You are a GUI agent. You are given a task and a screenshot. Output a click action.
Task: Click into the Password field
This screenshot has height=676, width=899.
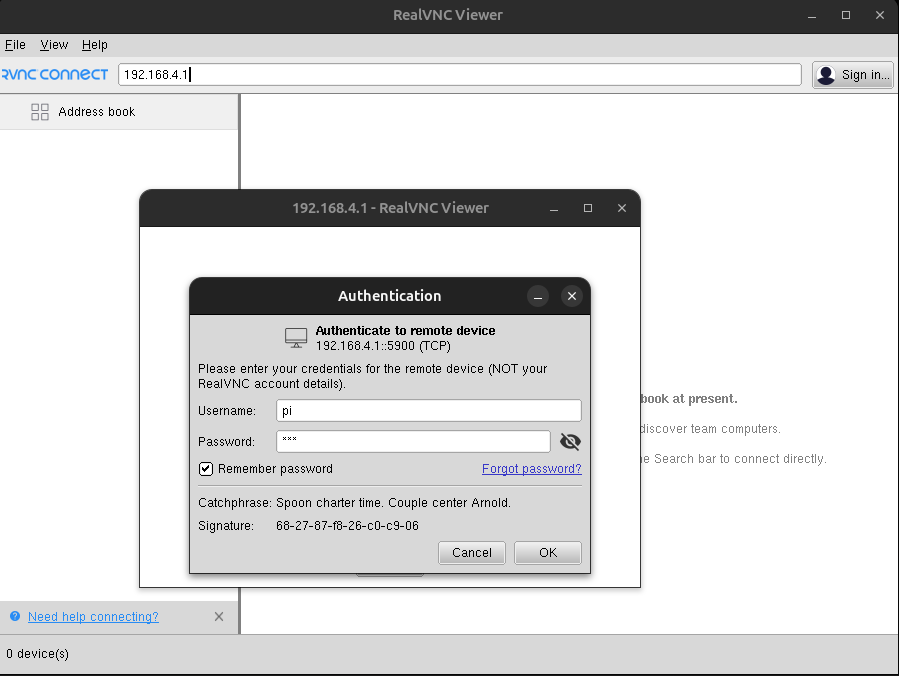click(x=413, y=442)
